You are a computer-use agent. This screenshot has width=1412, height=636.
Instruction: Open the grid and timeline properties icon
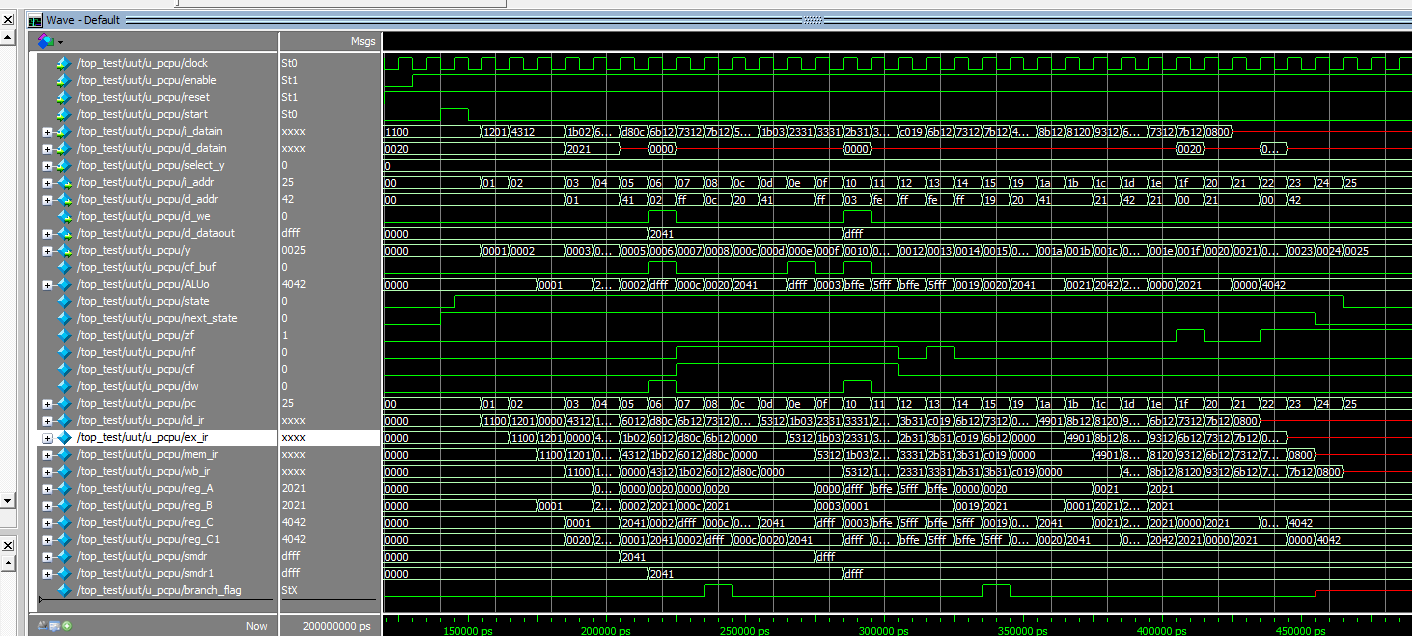coord(54,626)
